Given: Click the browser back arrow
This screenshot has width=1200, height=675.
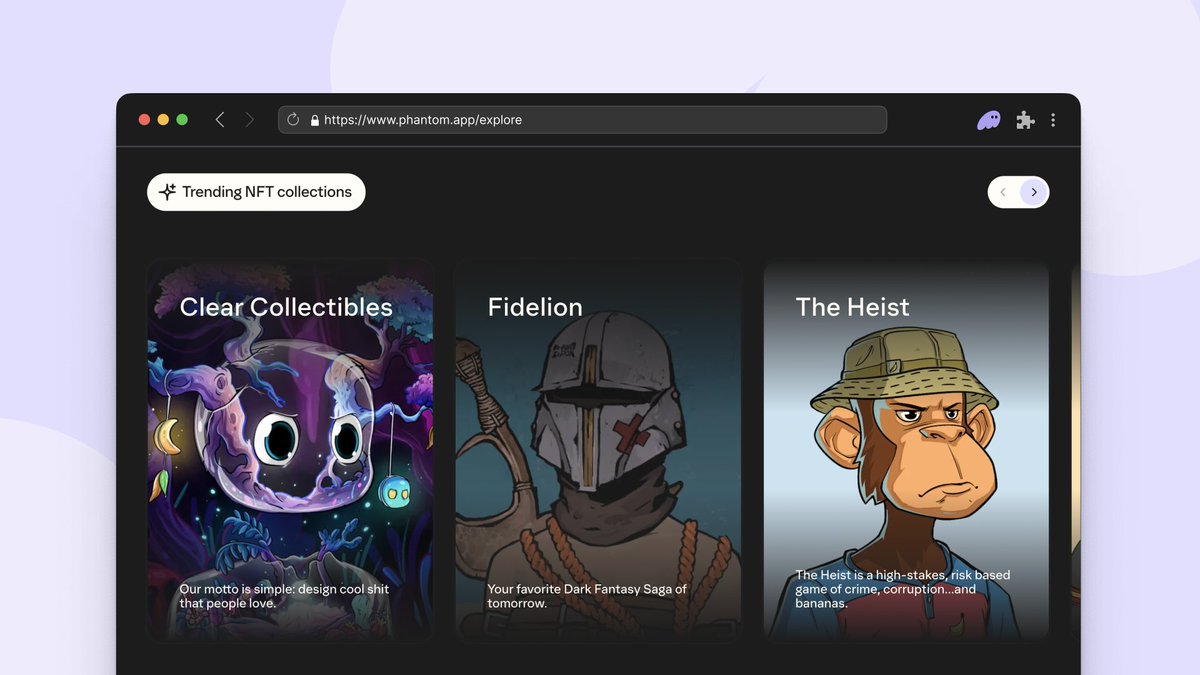Looking at the screenshot, I should point(220,120).
